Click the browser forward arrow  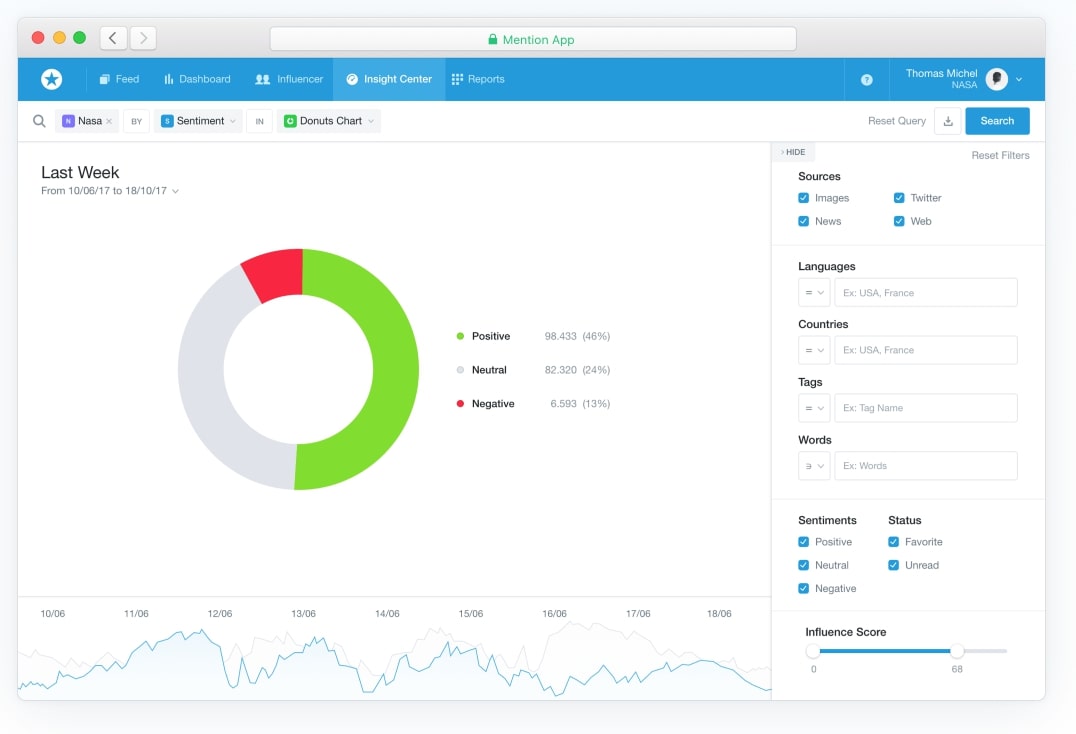point(143,38)
